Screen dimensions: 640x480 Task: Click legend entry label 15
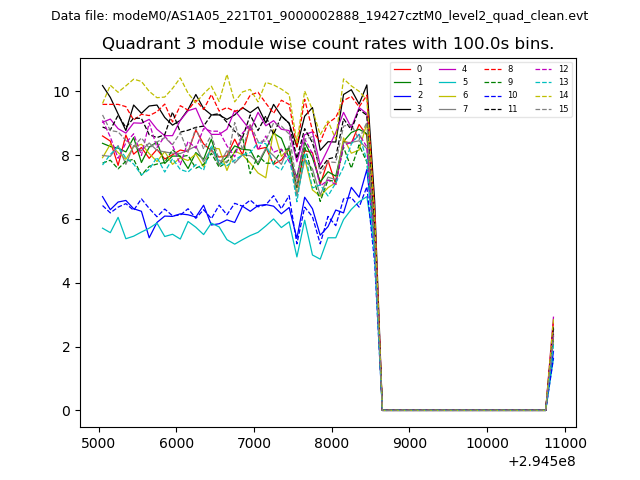[563, 108]
